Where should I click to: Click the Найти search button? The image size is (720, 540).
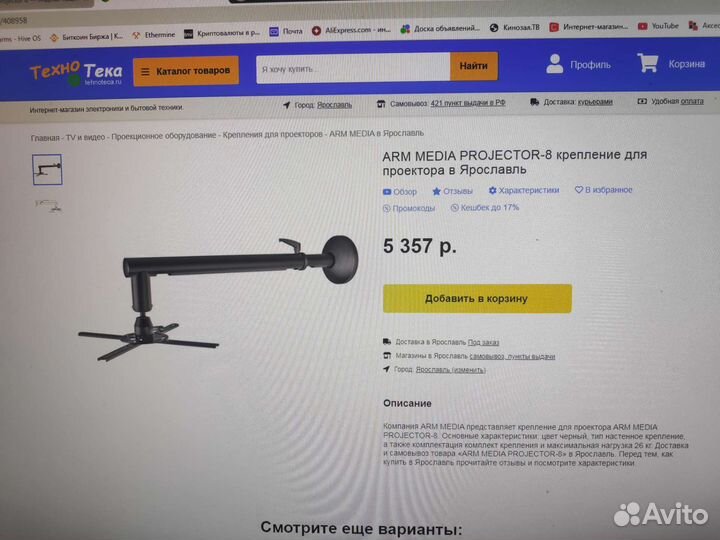tap(473, 66)
